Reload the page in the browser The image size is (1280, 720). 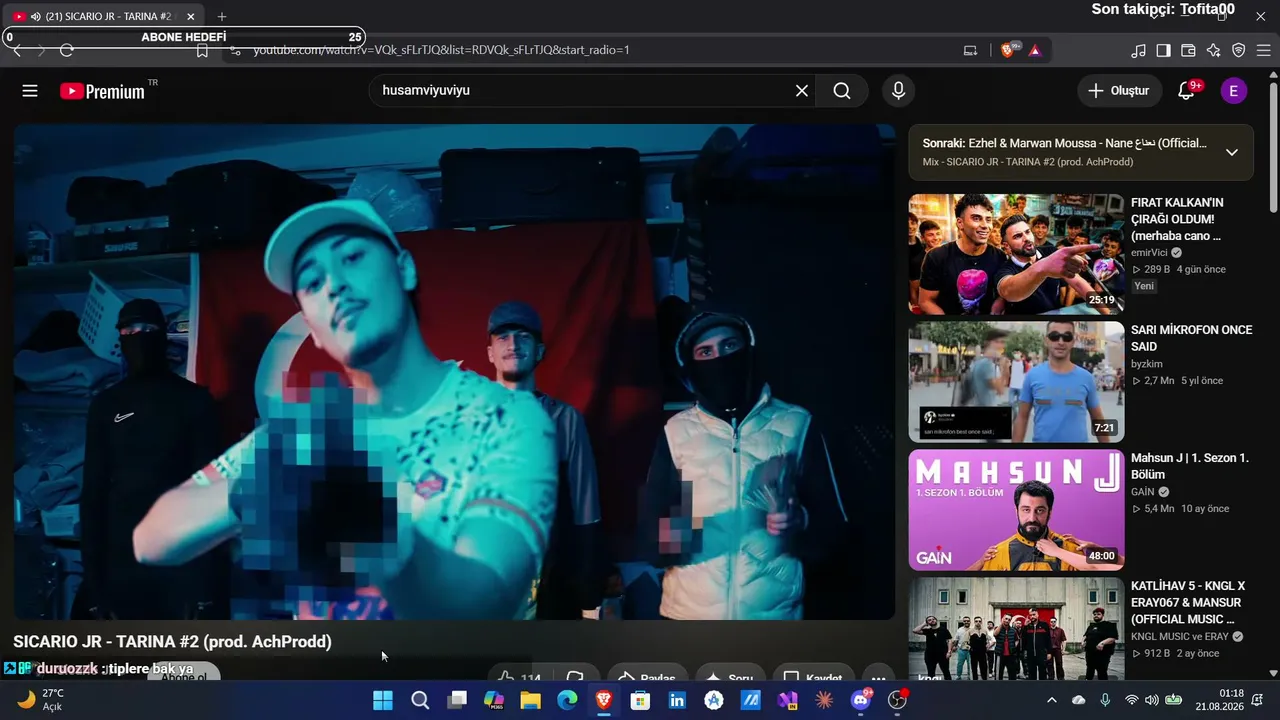pyautogui.click(x=67, y=50)
